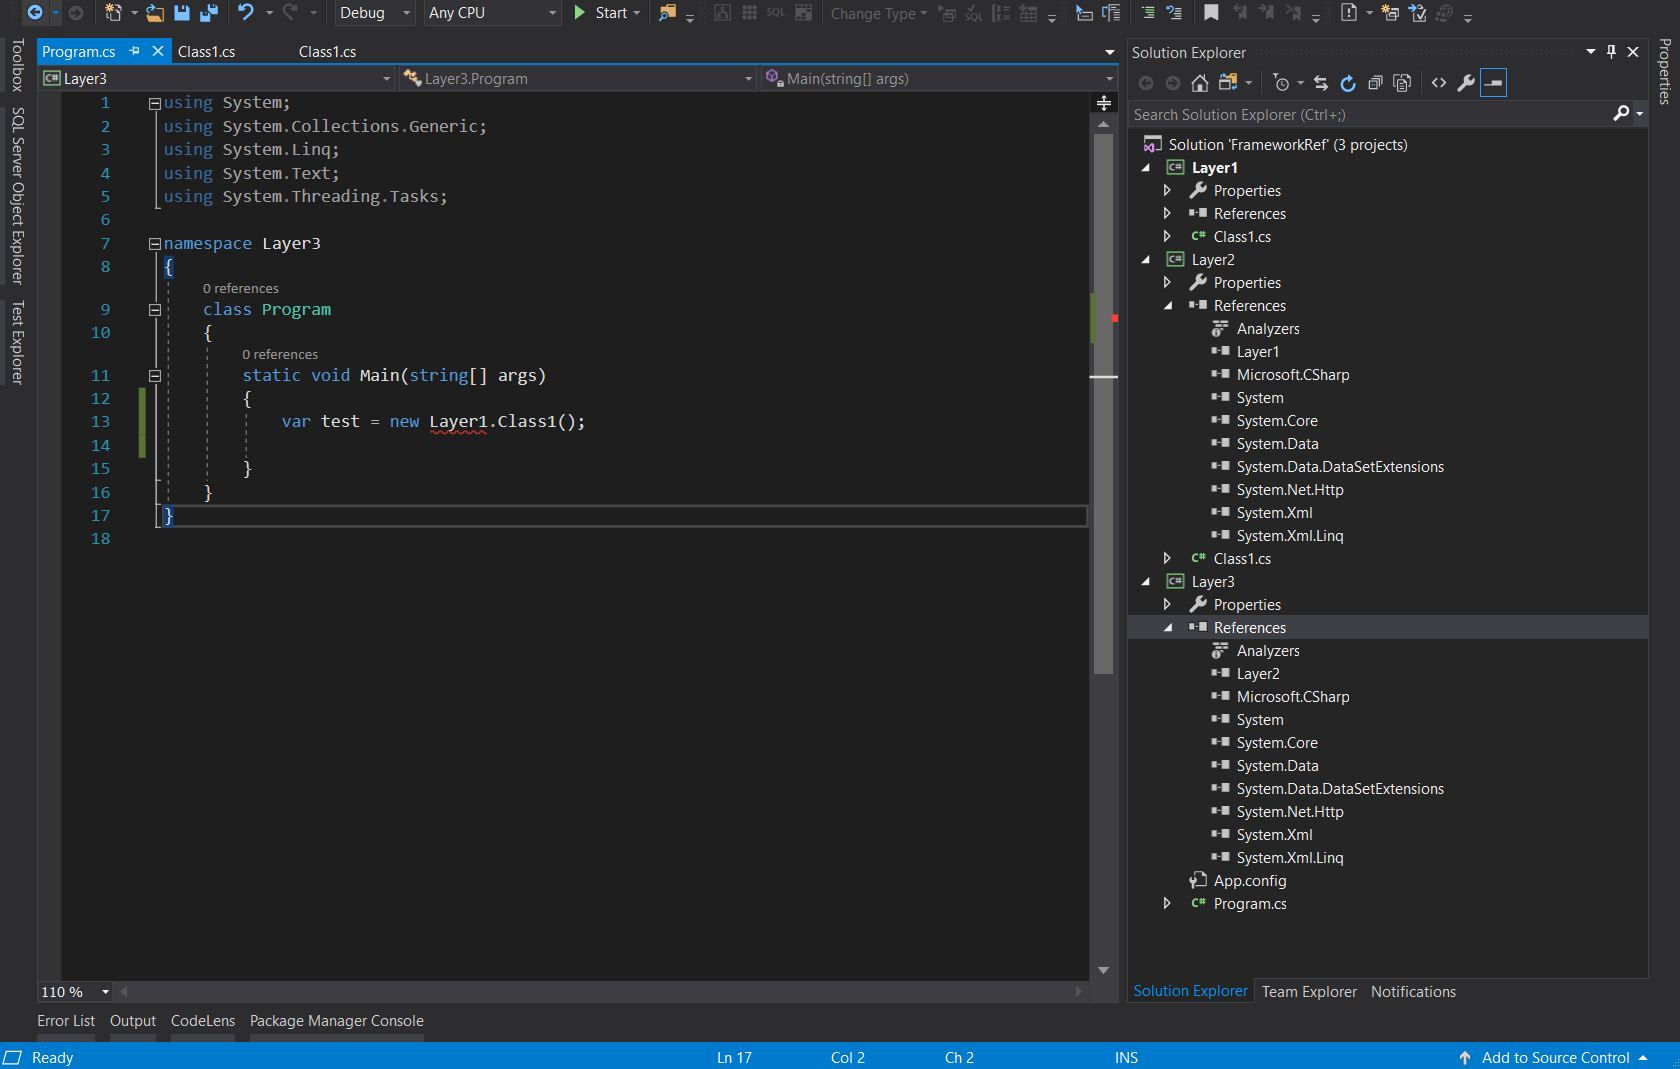Open the 110 % zoom level dropdown
The image size is (1680, 1069).
tap(105, 992)
